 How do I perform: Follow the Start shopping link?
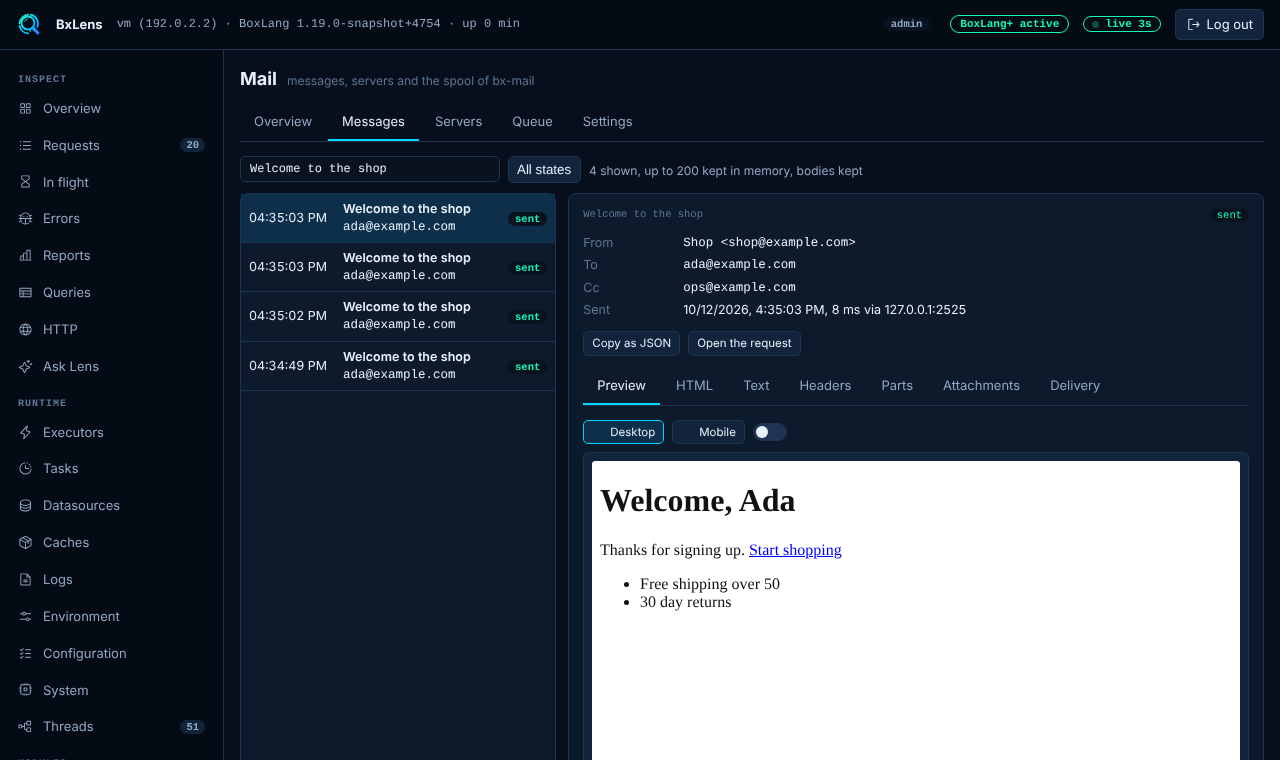(x=795, y=550)
